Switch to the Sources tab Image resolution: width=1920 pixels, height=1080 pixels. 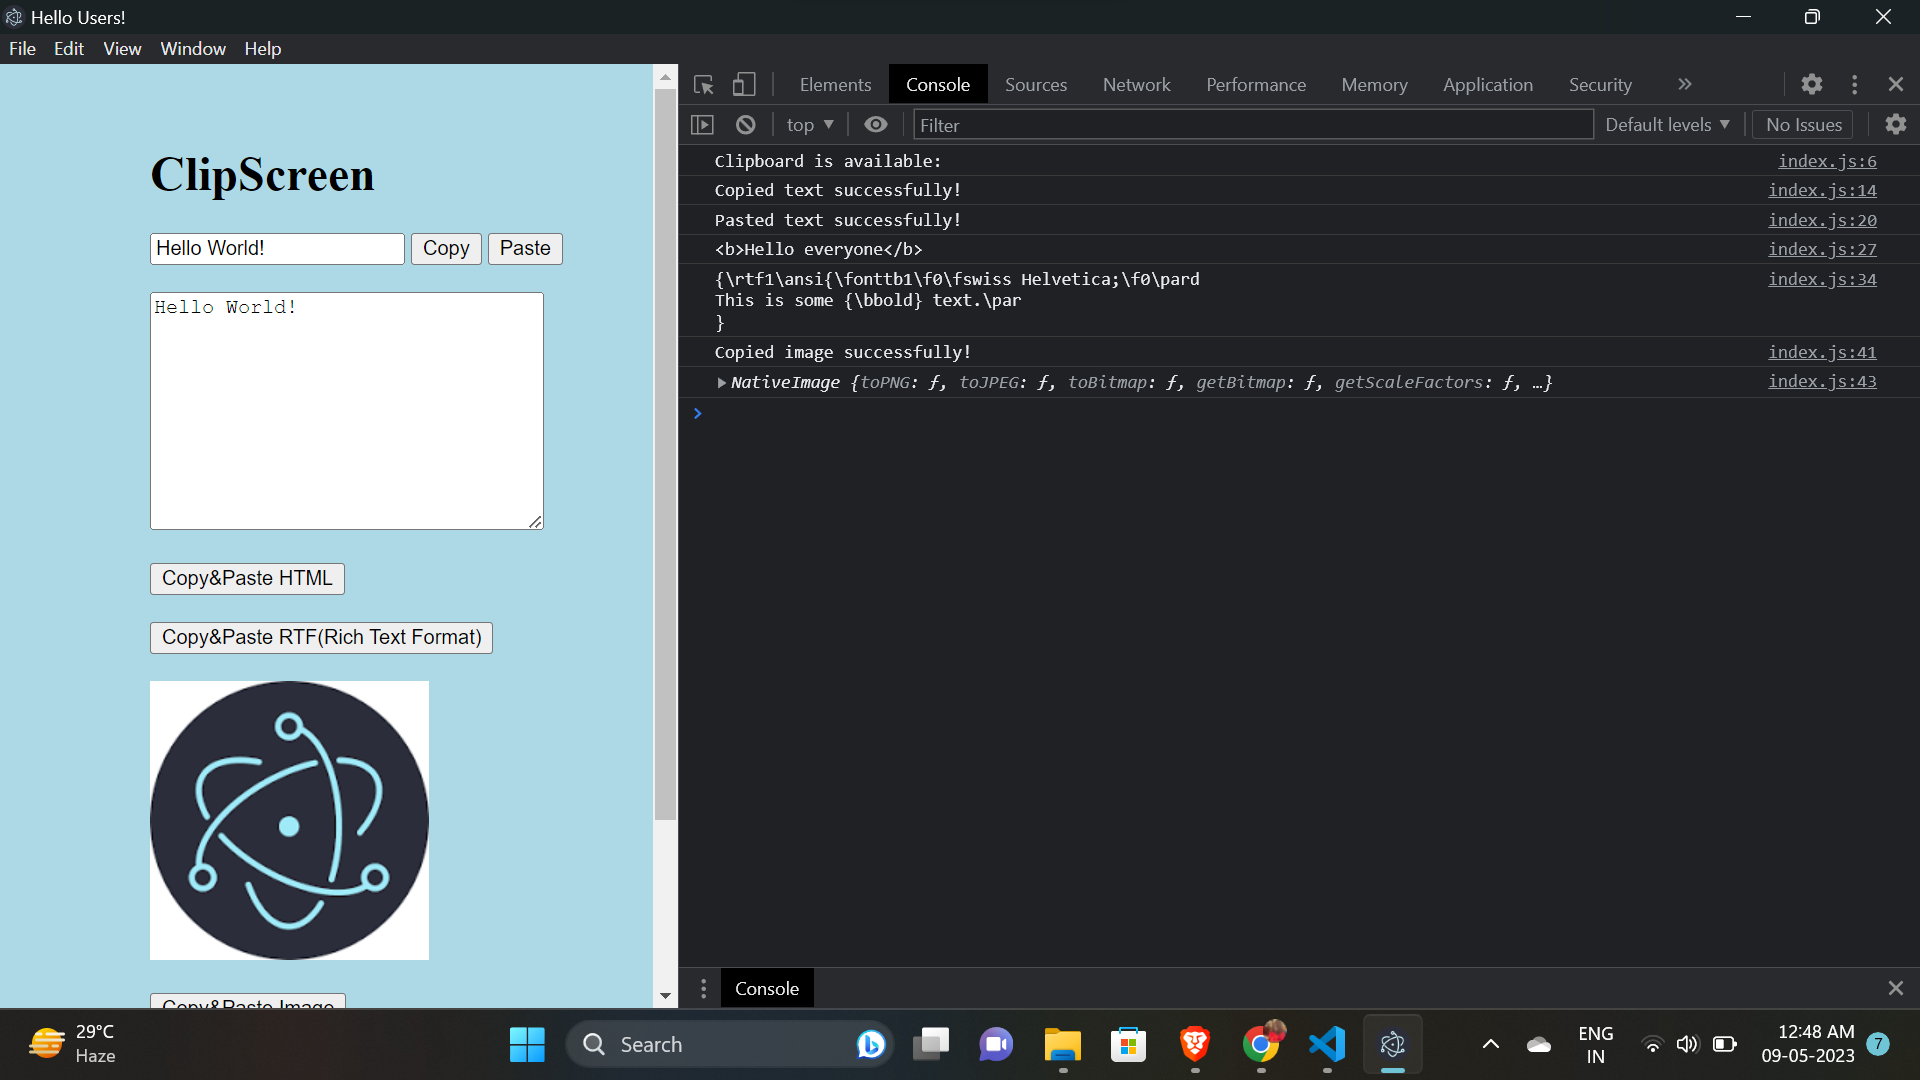pyautogui.click(x=1036, y=84)
